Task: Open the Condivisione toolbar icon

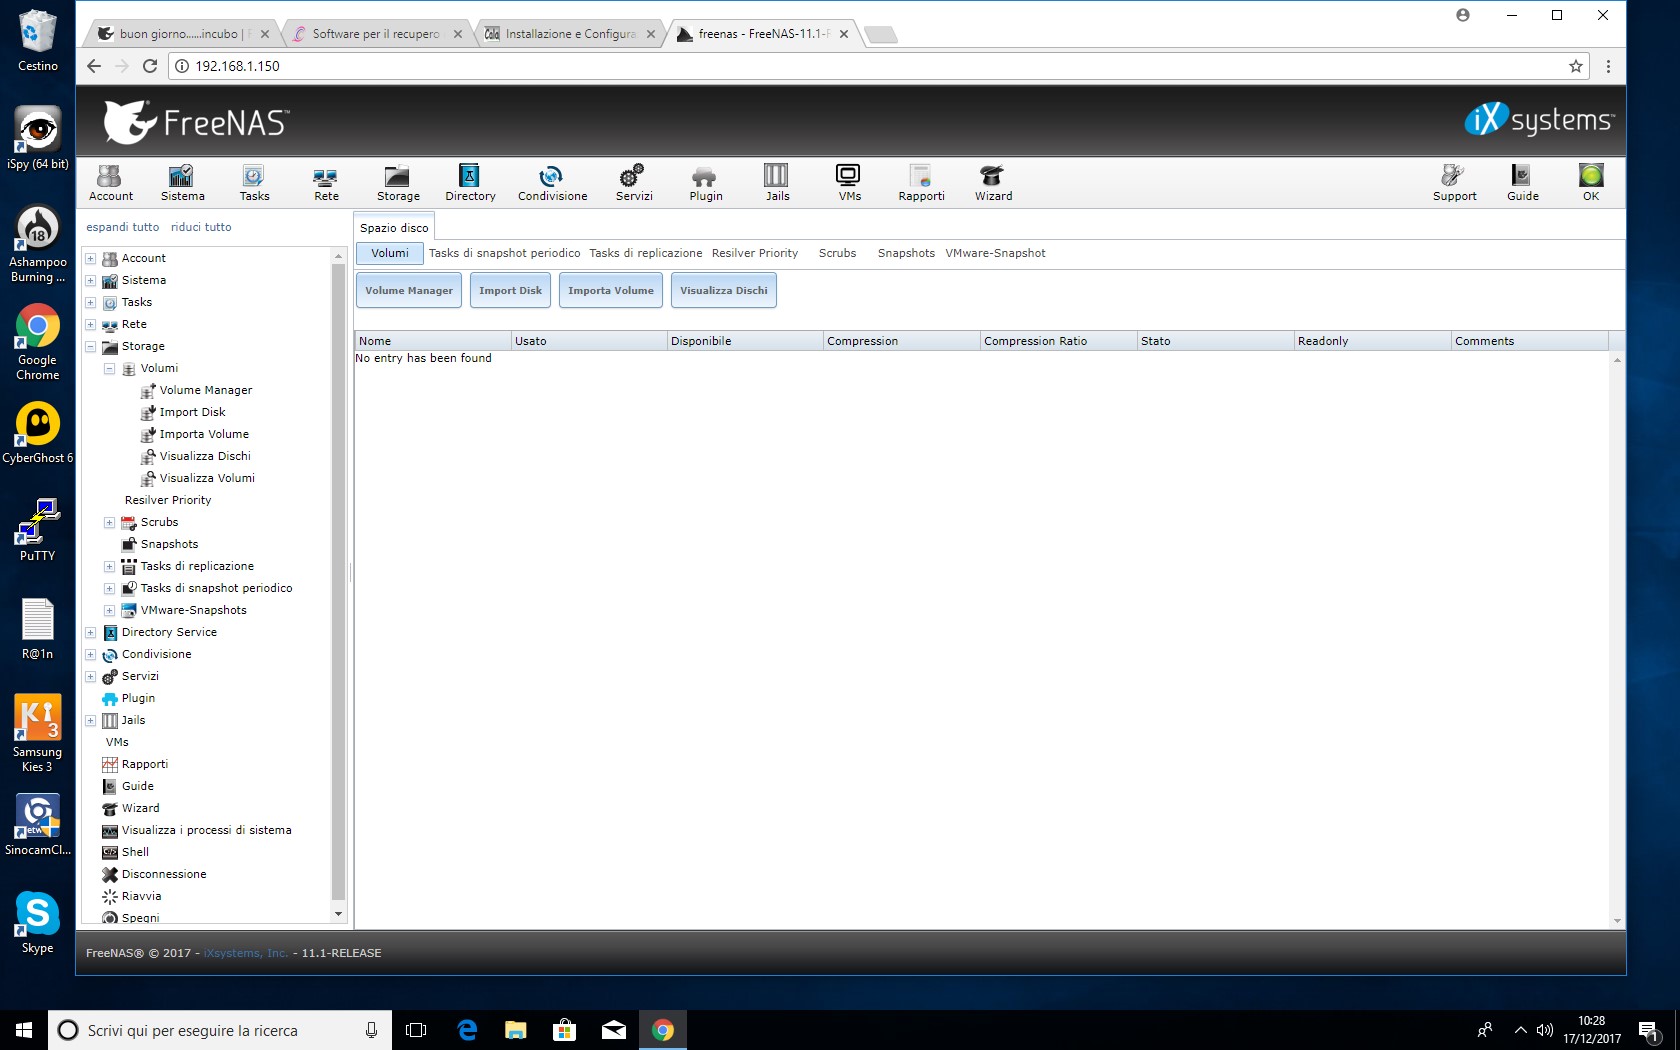Action: (x=551, y=177)
